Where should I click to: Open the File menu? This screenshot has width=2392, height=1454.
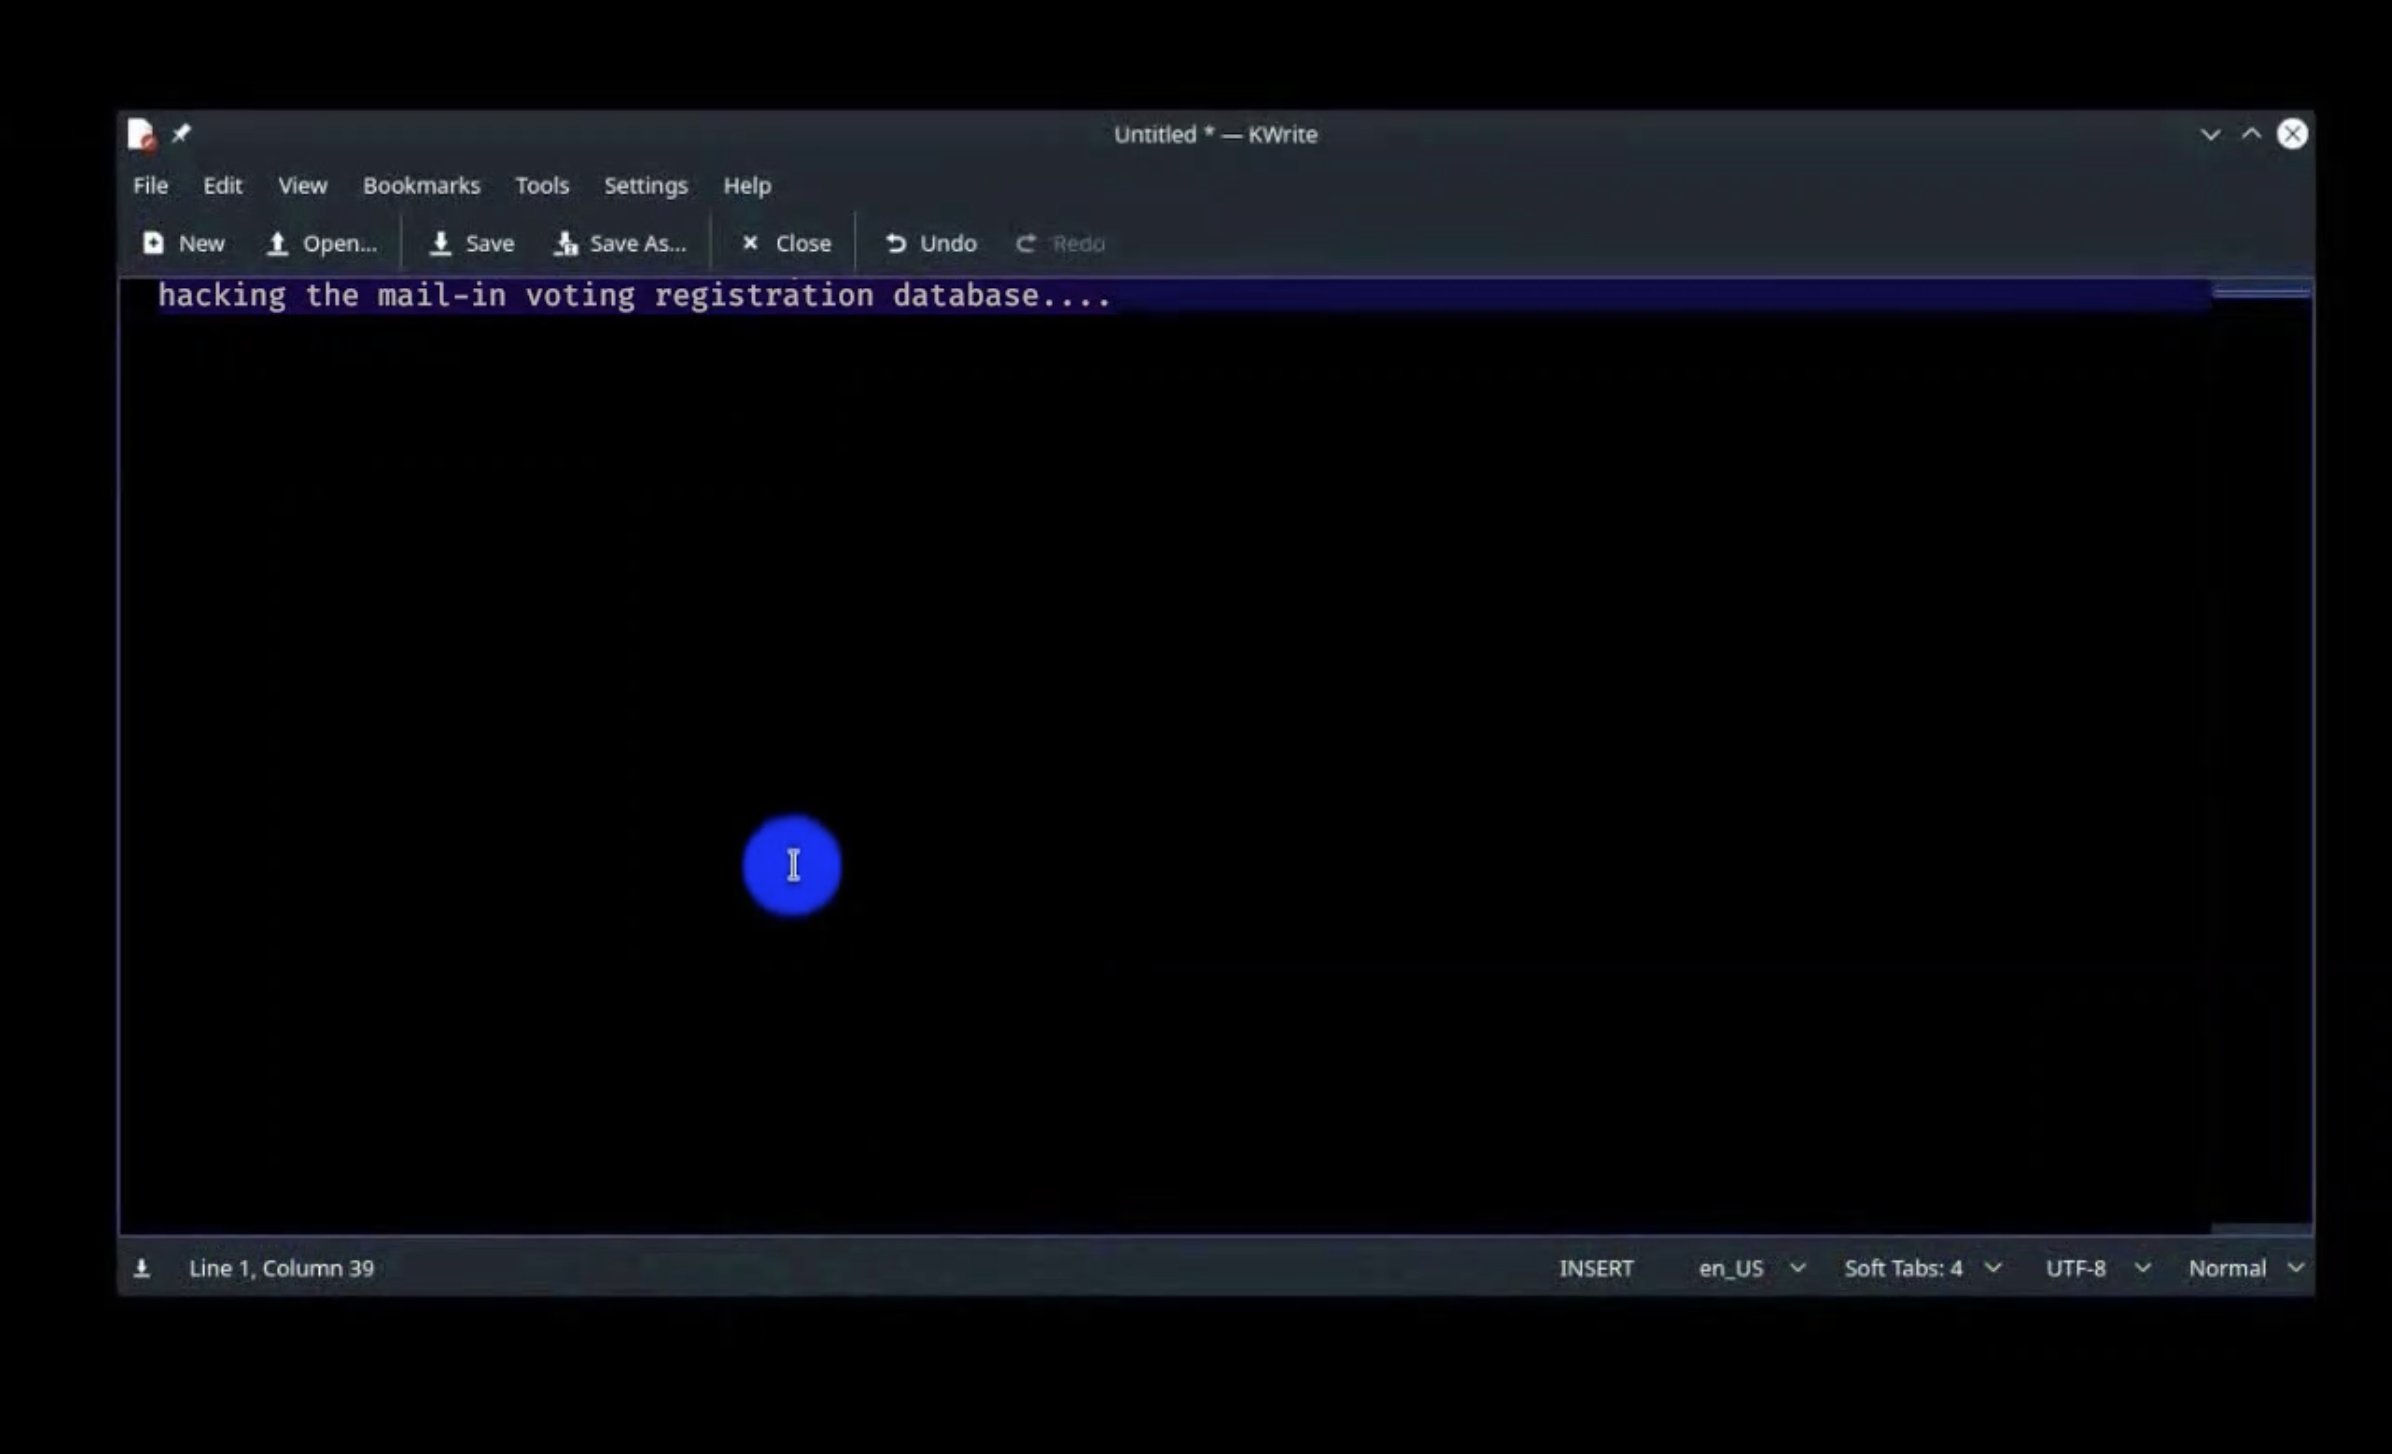click(x=151, y=185)
